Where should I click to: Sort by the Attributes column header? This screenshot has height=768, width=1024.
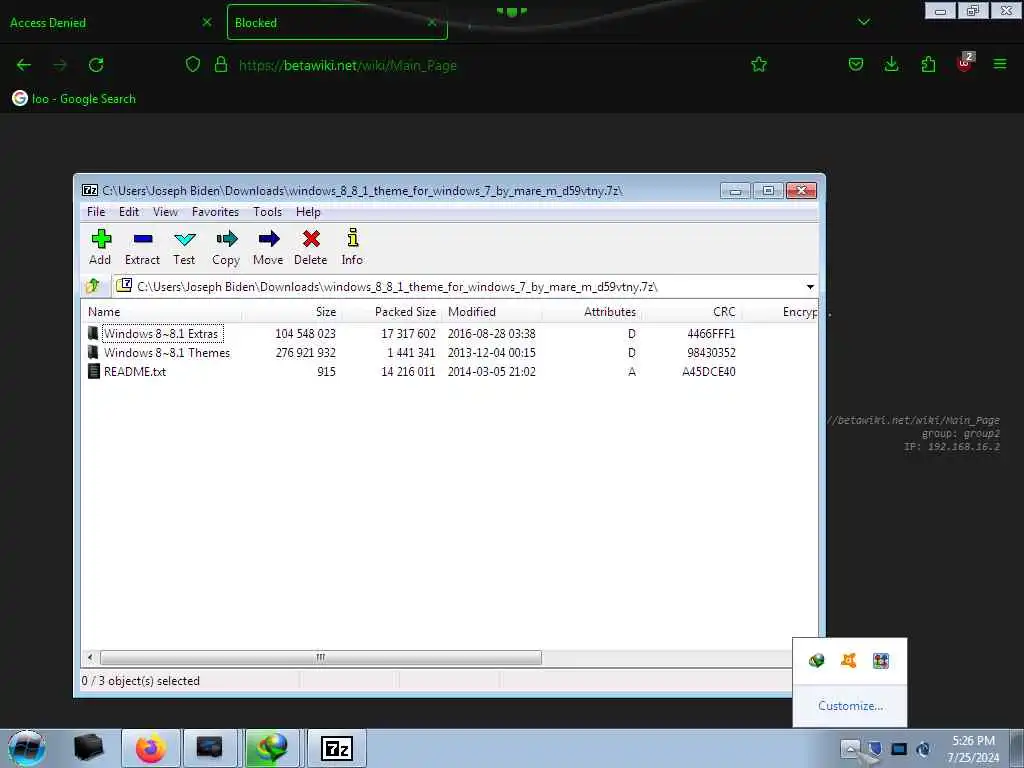tap(592, 312)
